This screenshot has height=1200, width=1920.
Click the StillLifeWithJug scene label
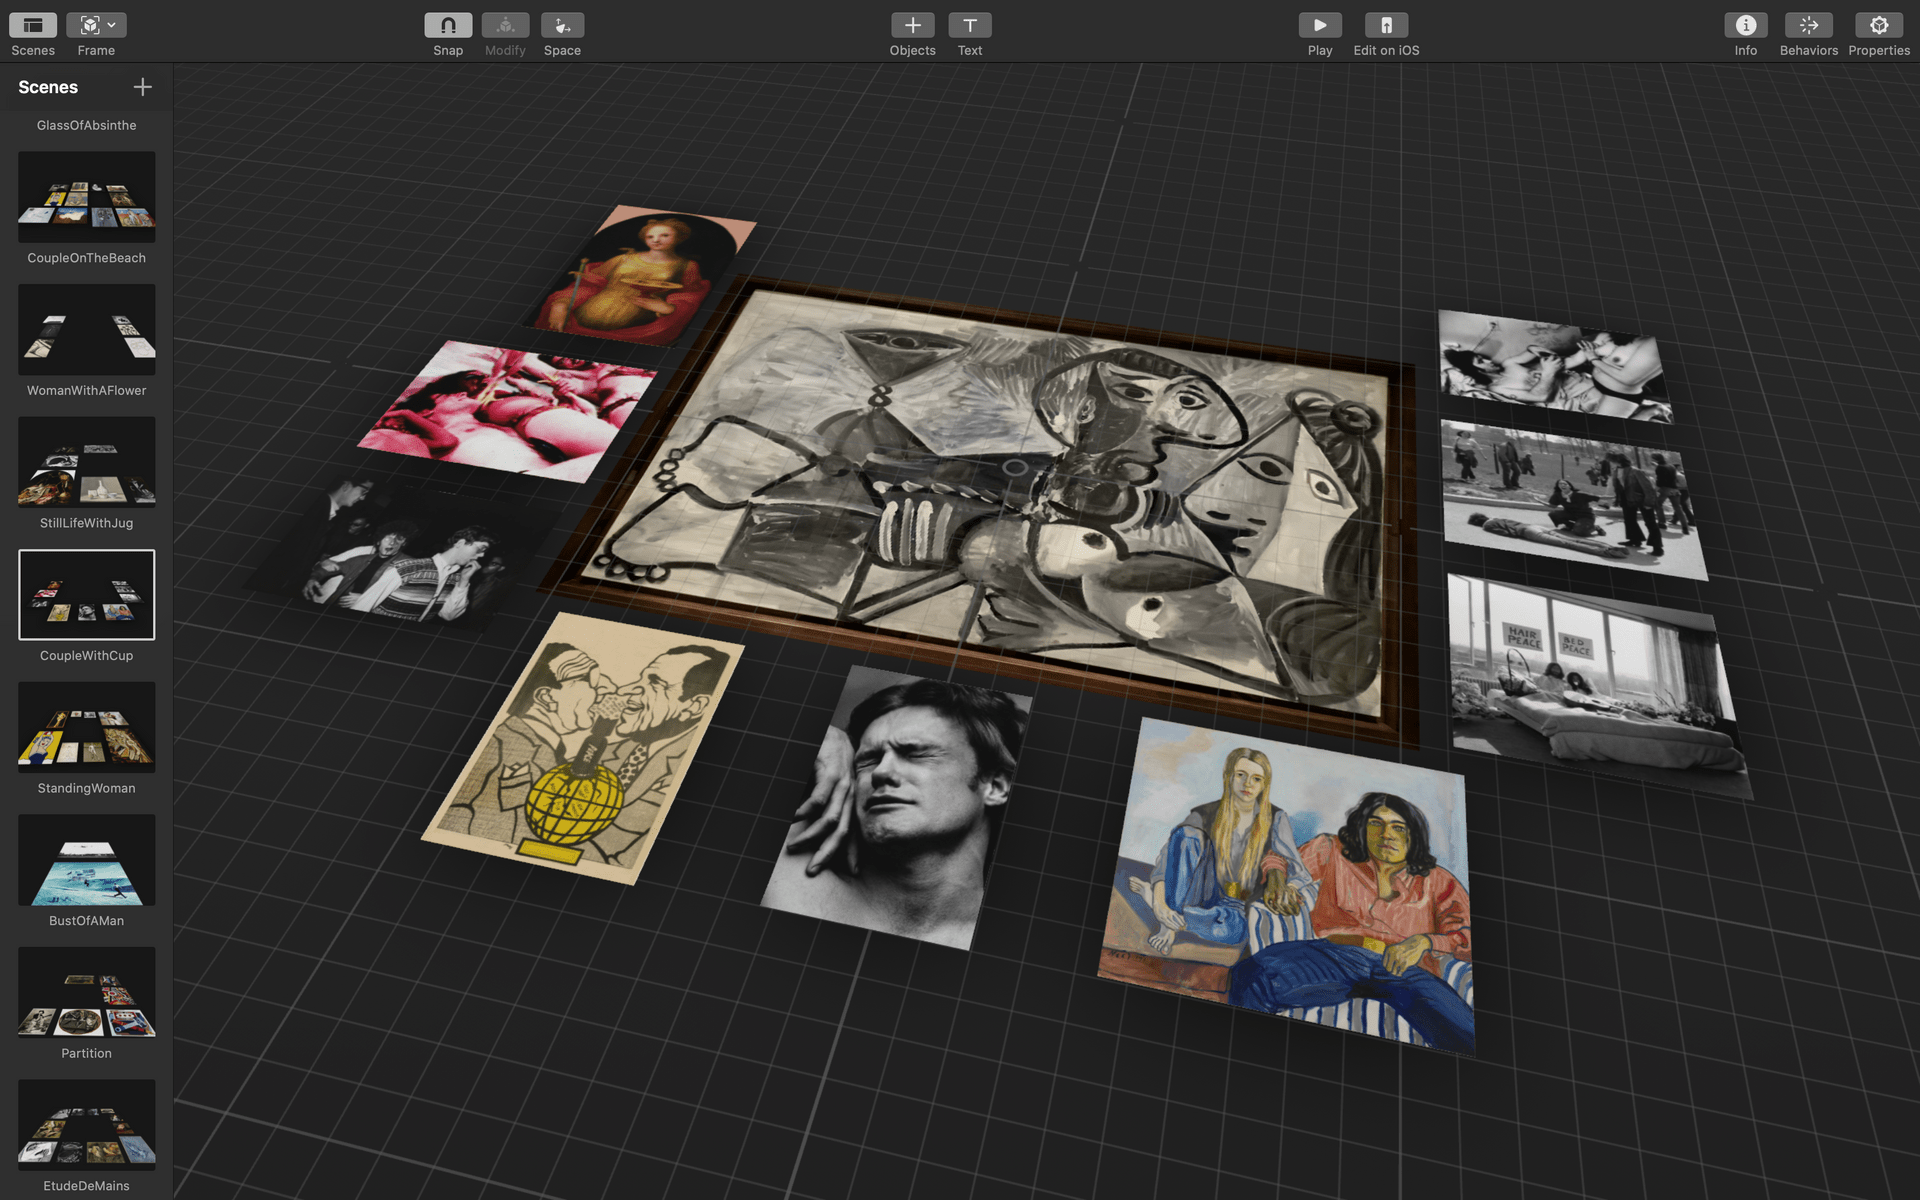(87, 523)
